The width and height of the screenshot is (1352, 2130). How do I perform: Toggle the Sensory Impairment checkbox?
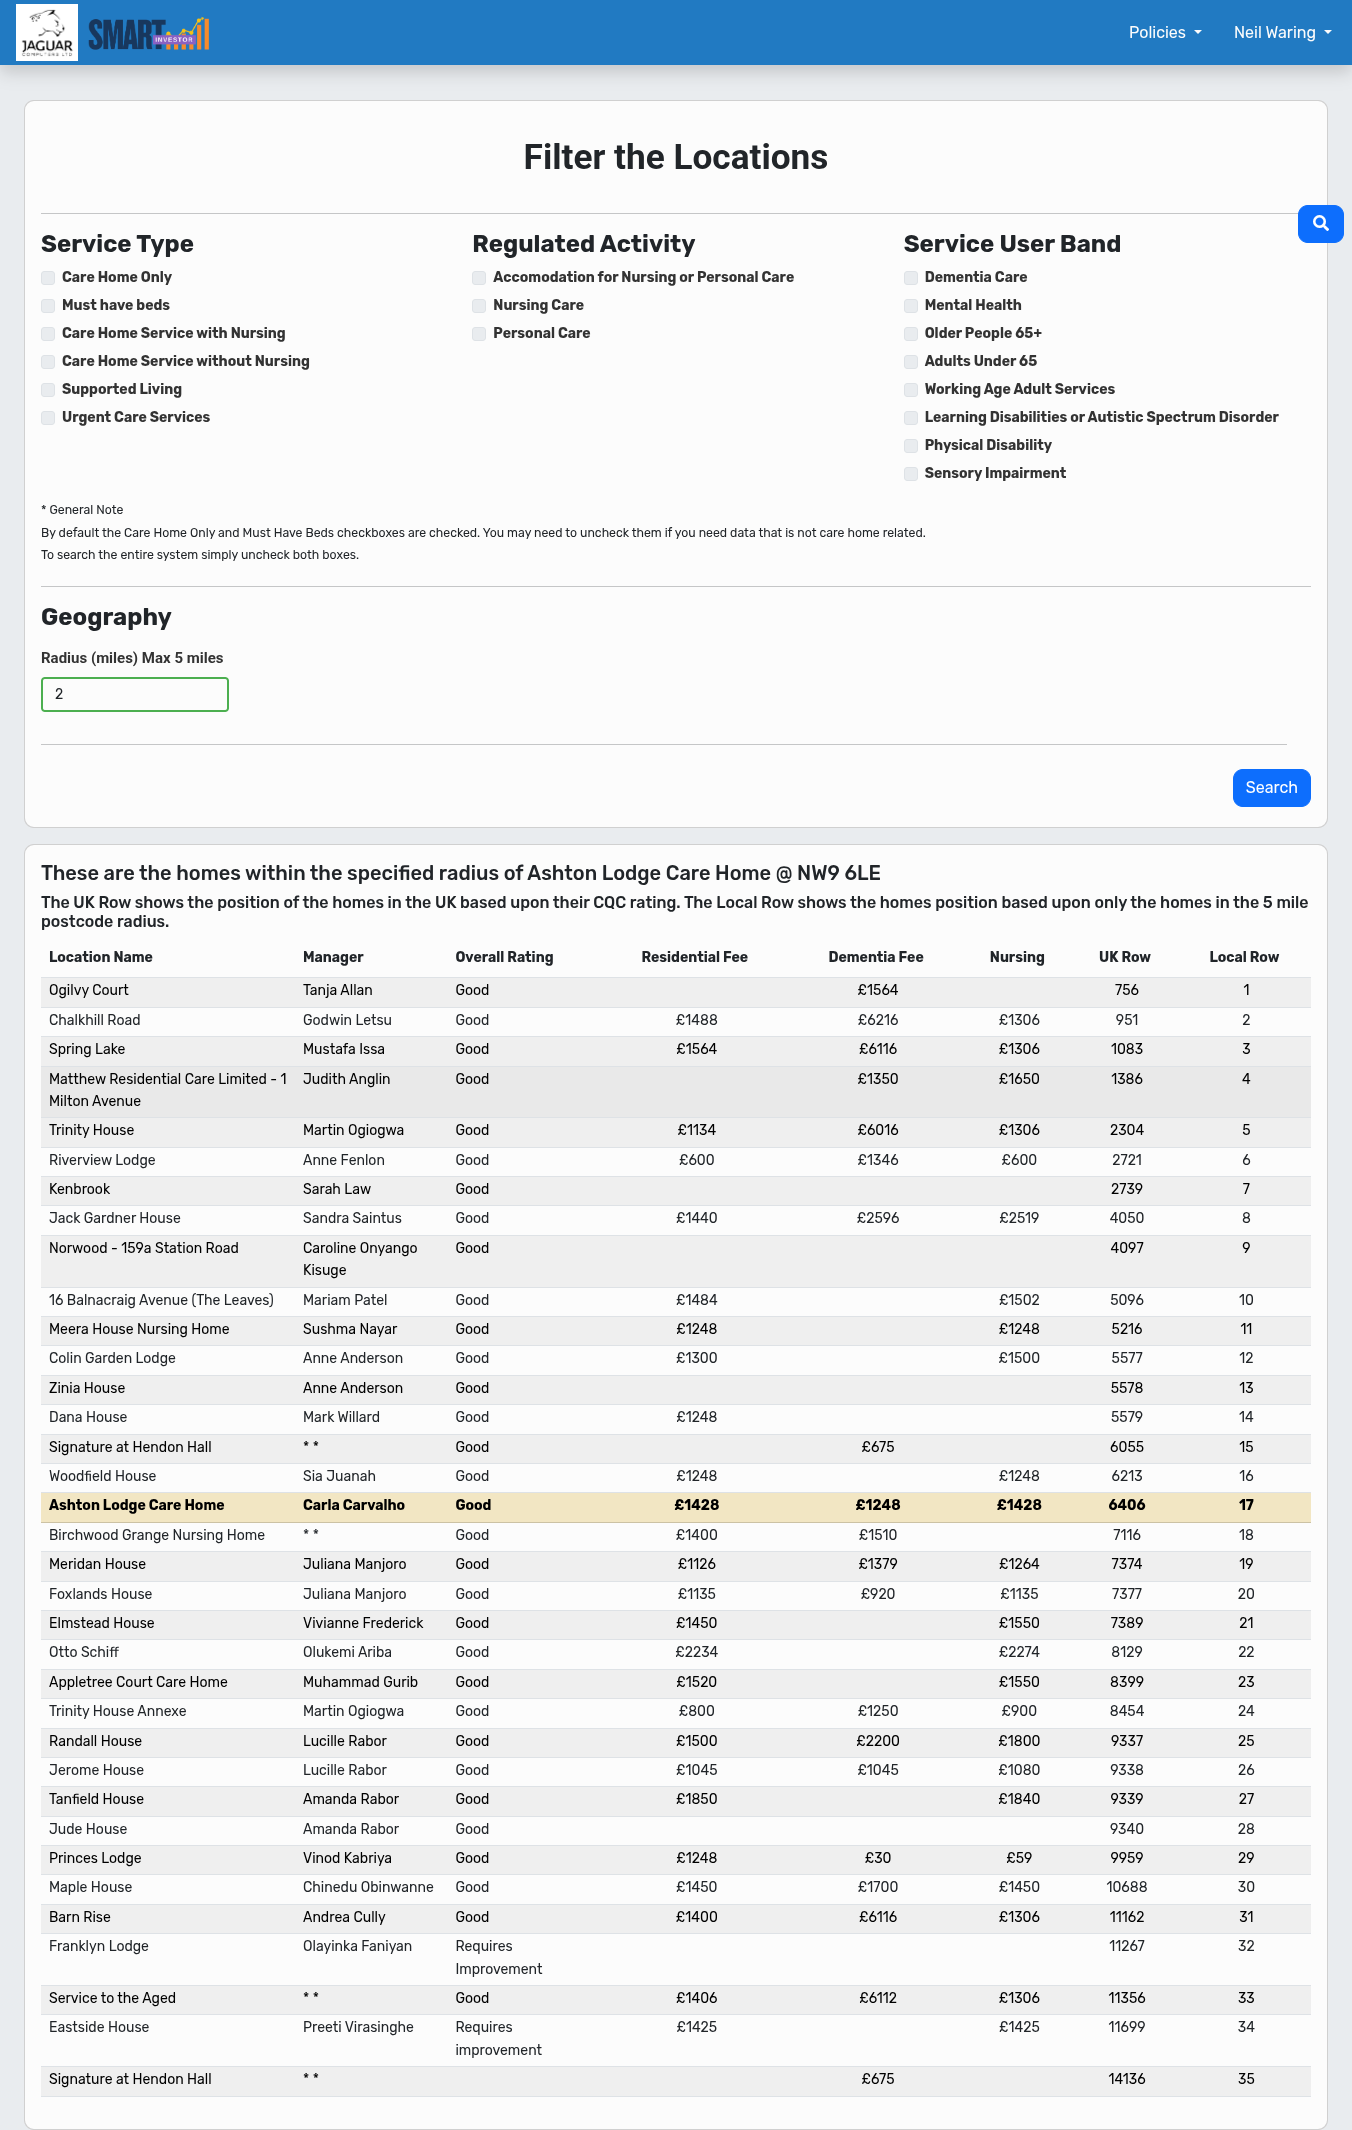tap(911, 474)
